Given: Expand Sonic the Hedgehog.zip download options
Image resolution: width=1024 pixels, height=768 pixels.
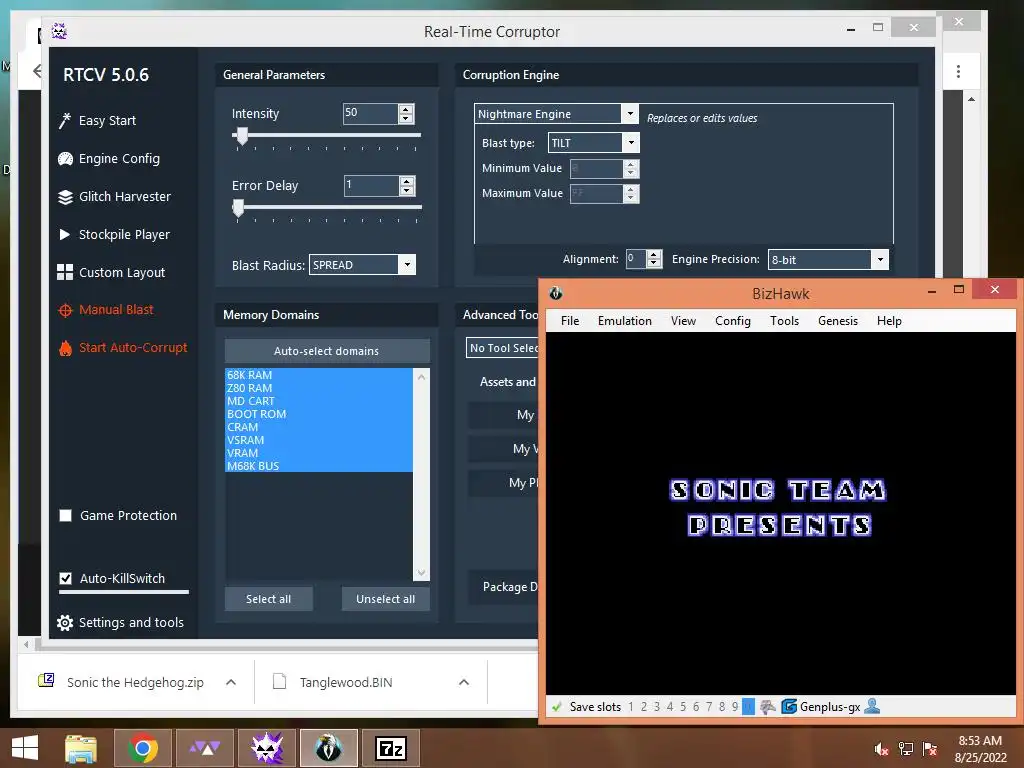Looking at the screenshot, I should pos(231,682).
